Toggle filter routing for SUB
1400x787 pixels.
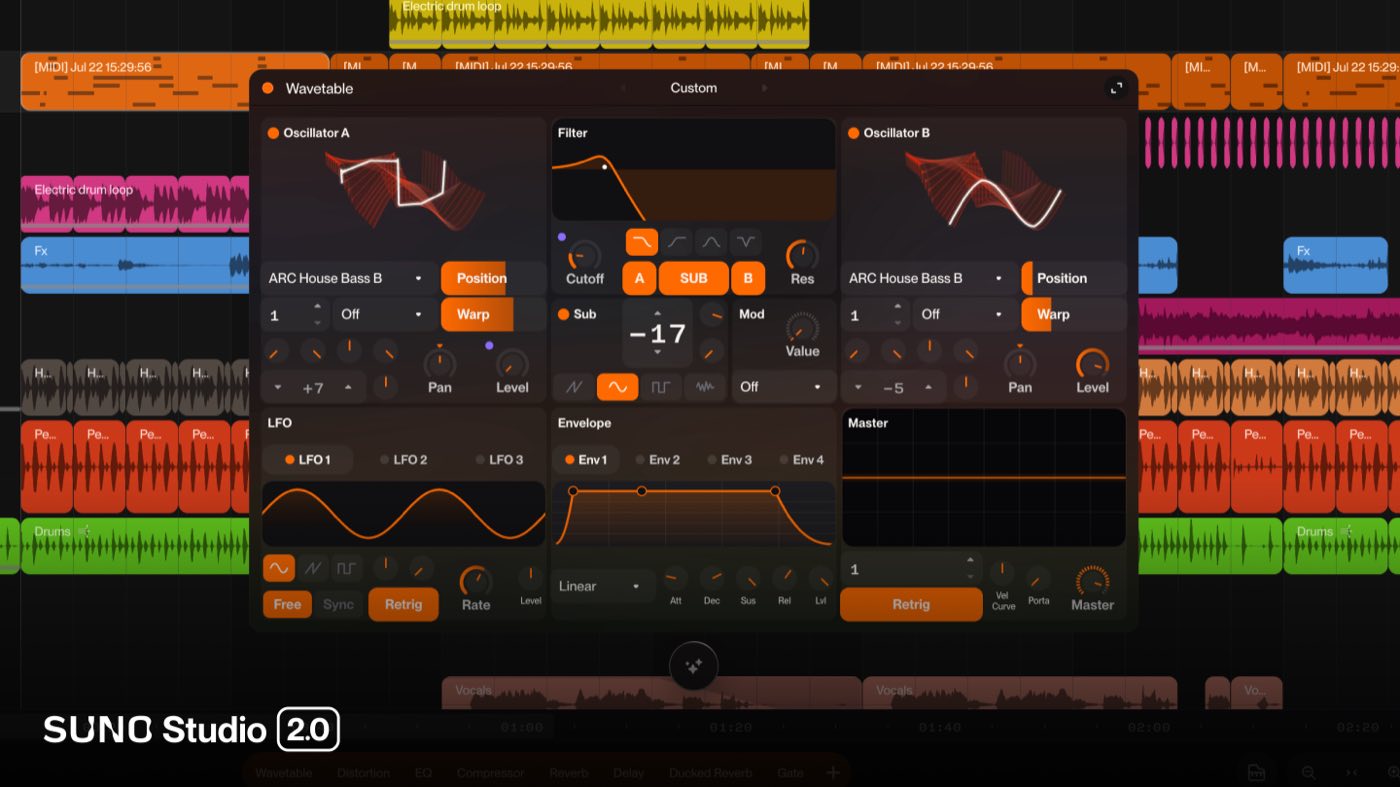693,278
